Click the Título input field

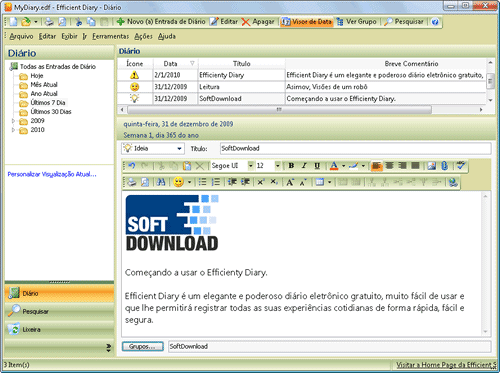[355, 148]
